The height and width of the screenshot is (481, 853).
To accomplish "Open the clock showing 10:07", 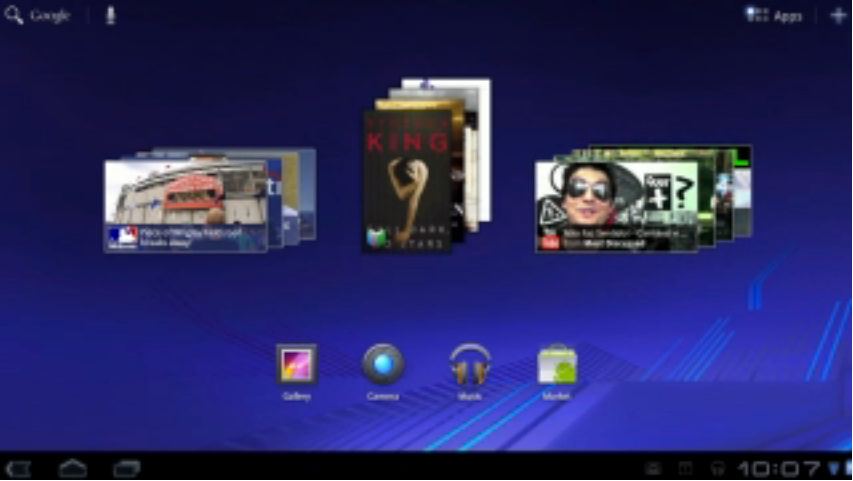I will click(x=779, y=468).
